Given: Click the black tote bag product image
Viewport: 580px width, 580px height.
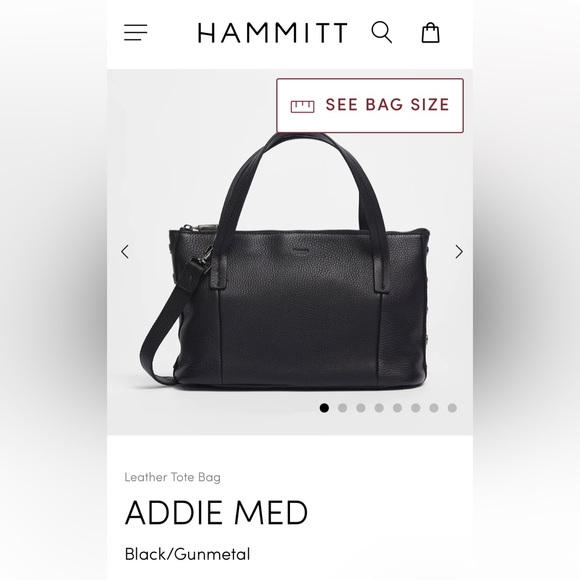Looking at the screenshot, I should [x=285, y=261].
